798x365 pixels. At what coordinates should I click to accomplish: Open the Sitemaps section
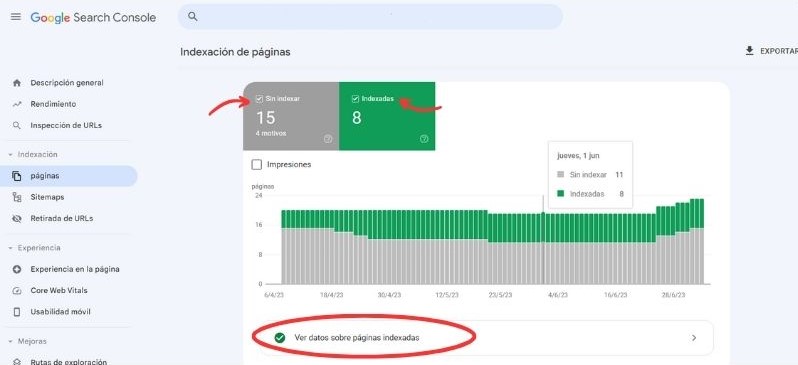coord(47,197)
